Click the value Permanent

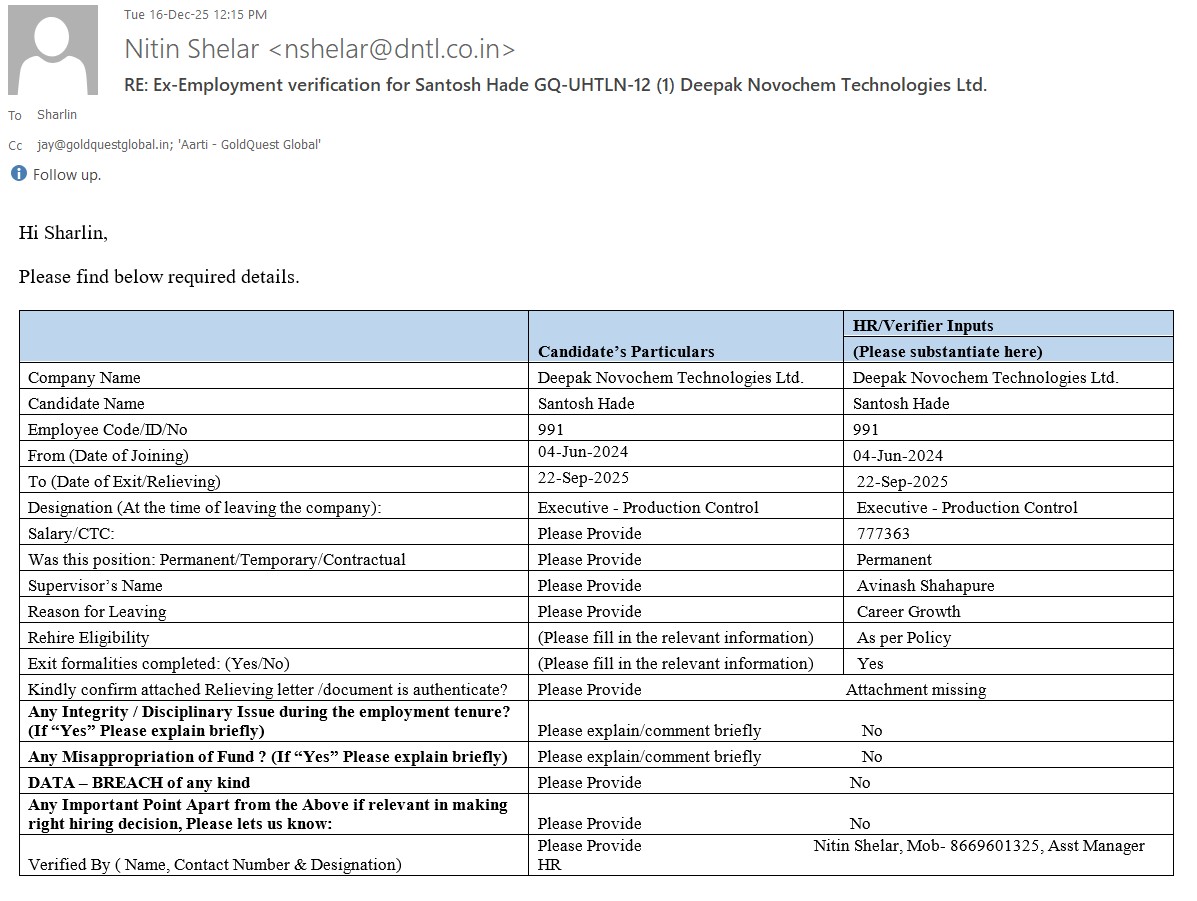pos(894,560)
